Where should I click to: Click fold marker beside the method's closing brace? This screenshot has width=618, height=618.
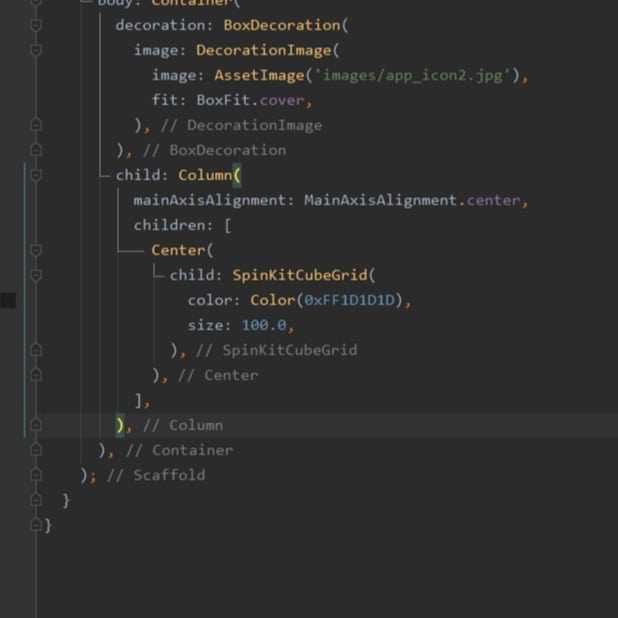point(36,500)
